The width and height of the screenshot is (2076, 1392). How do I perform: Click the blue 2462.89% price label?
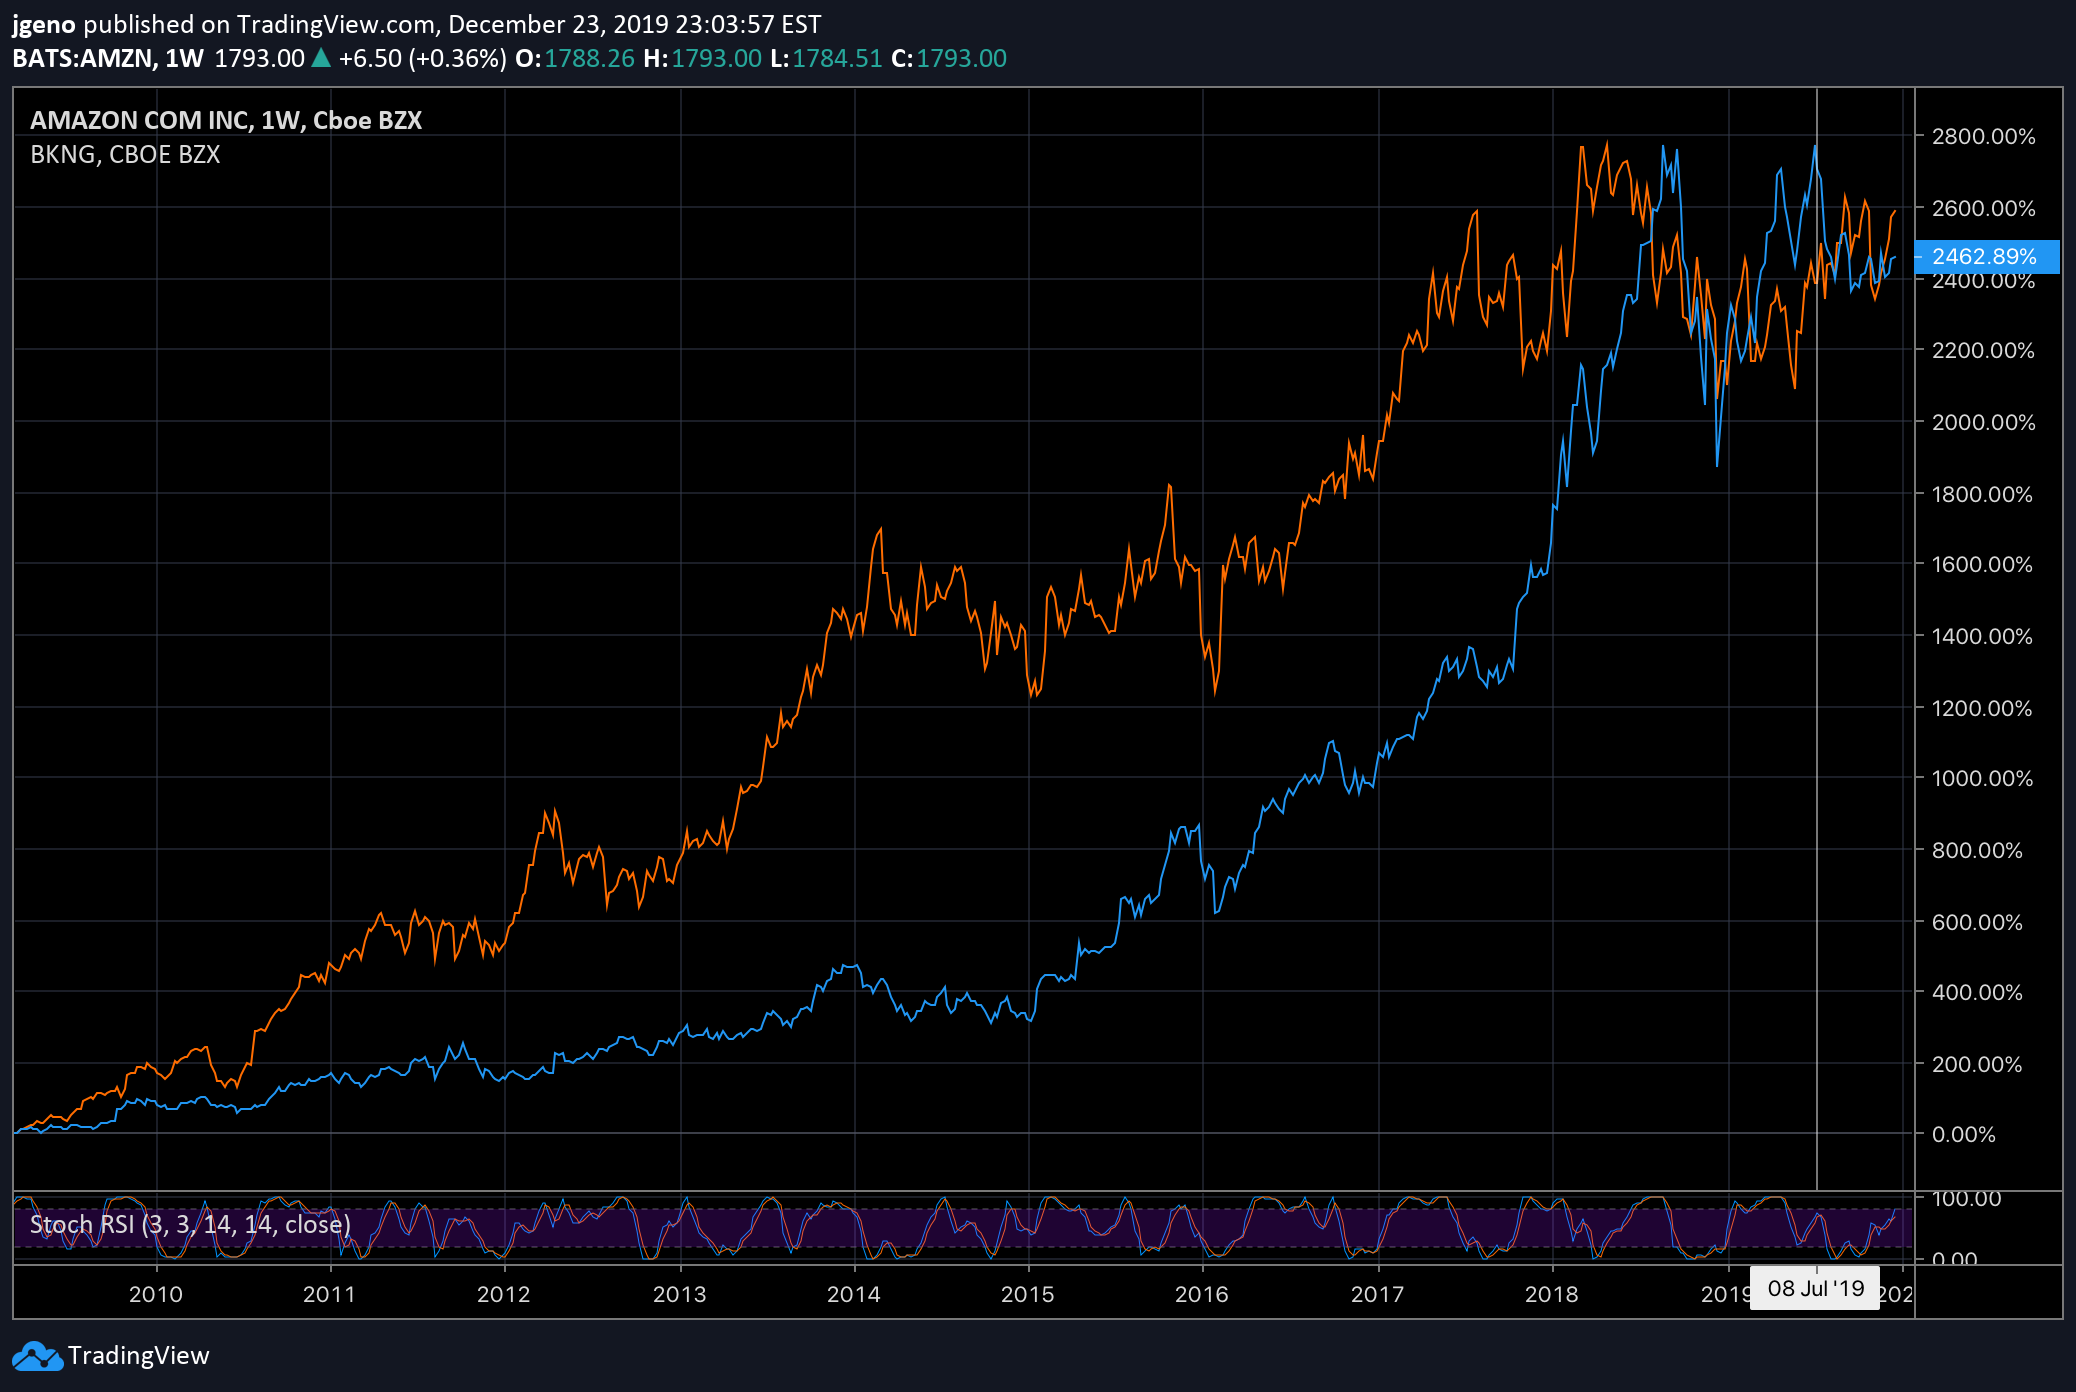1986,257
